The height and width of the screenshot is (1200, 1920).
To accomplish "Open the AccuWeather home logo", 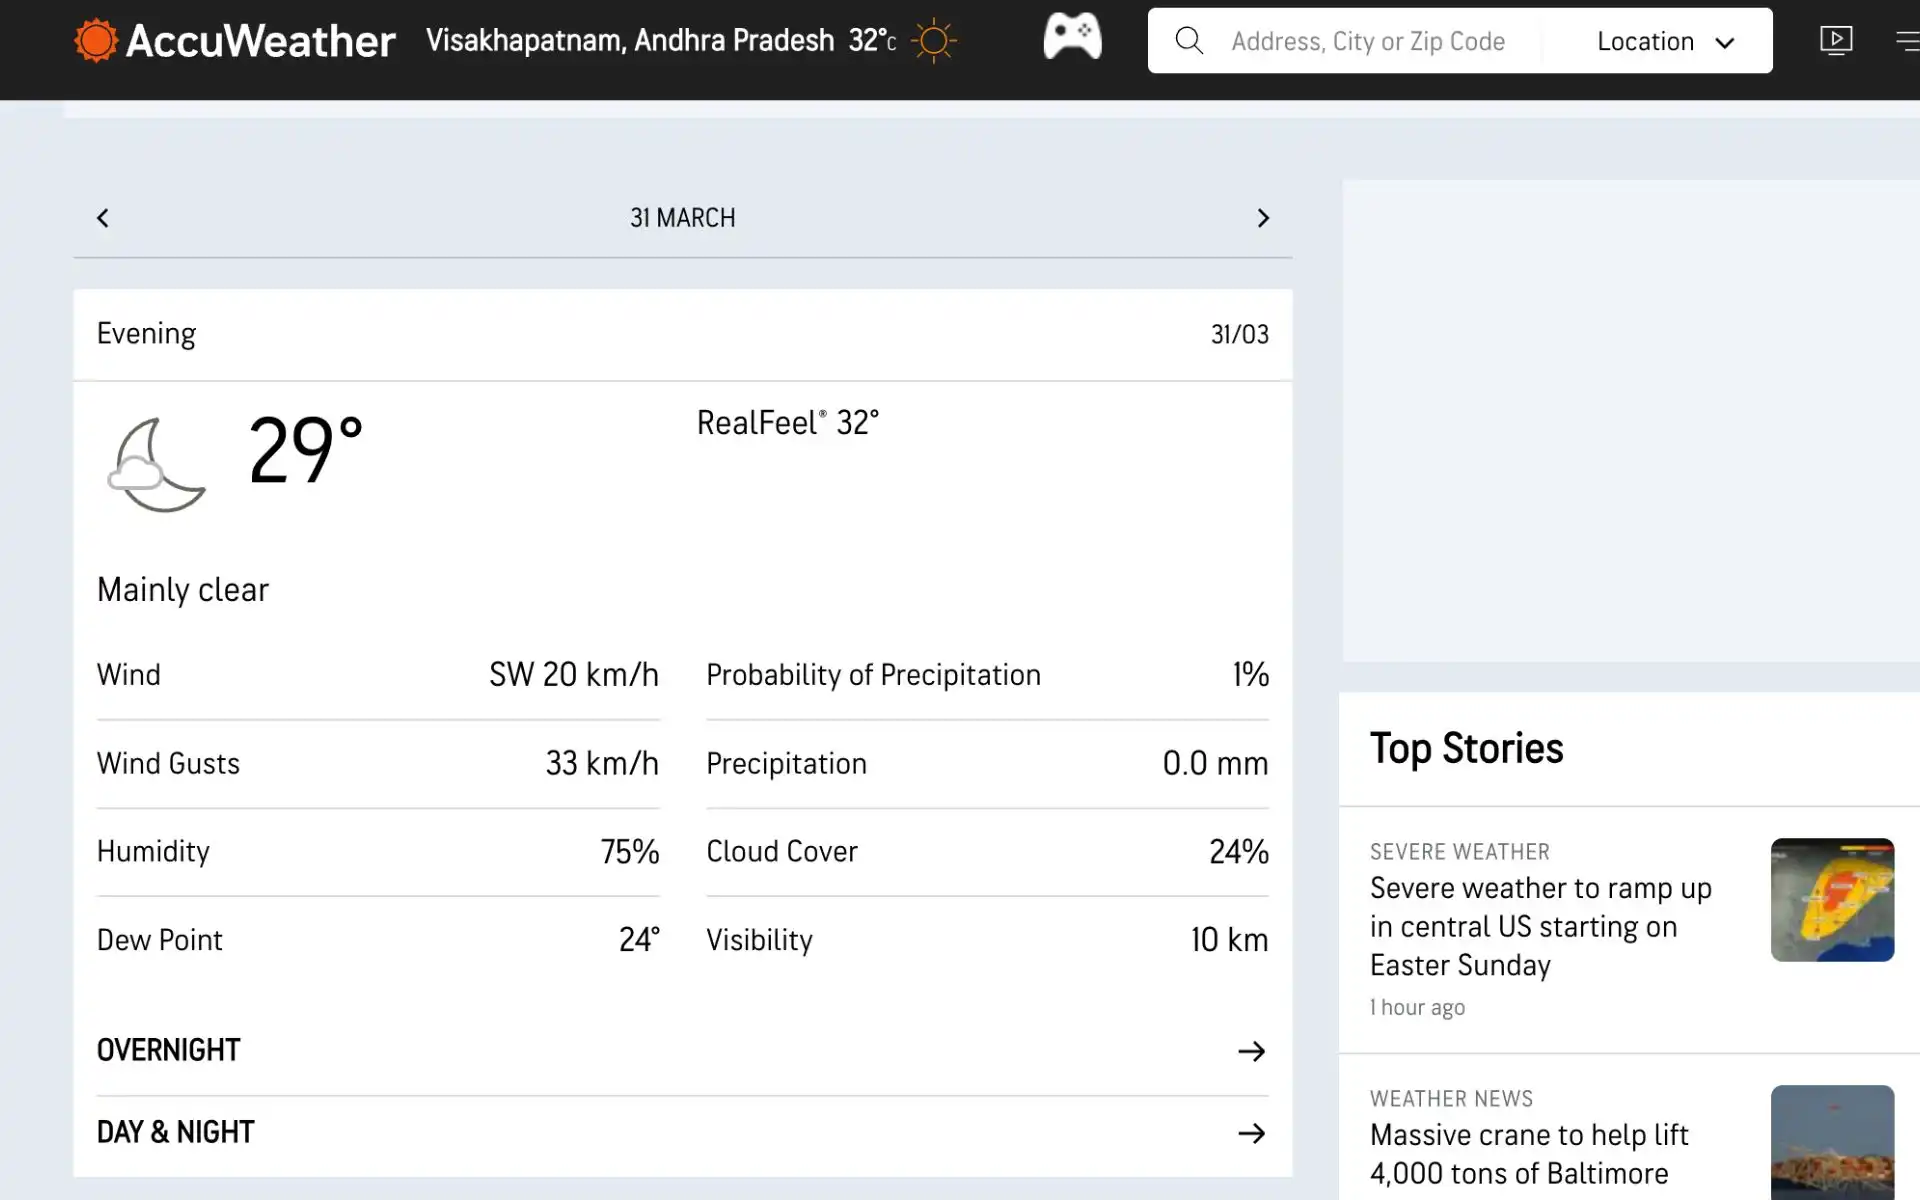I will click(x=235, y=41).
